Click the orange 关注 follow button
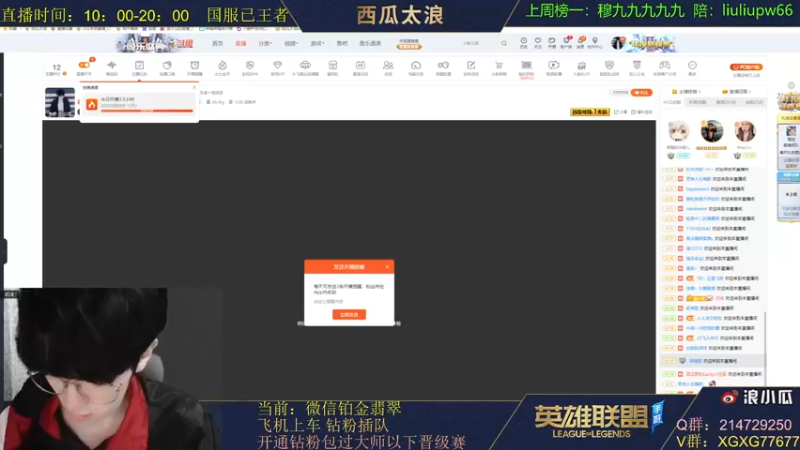Screen dimensions: 800x450 pos(641,92)
